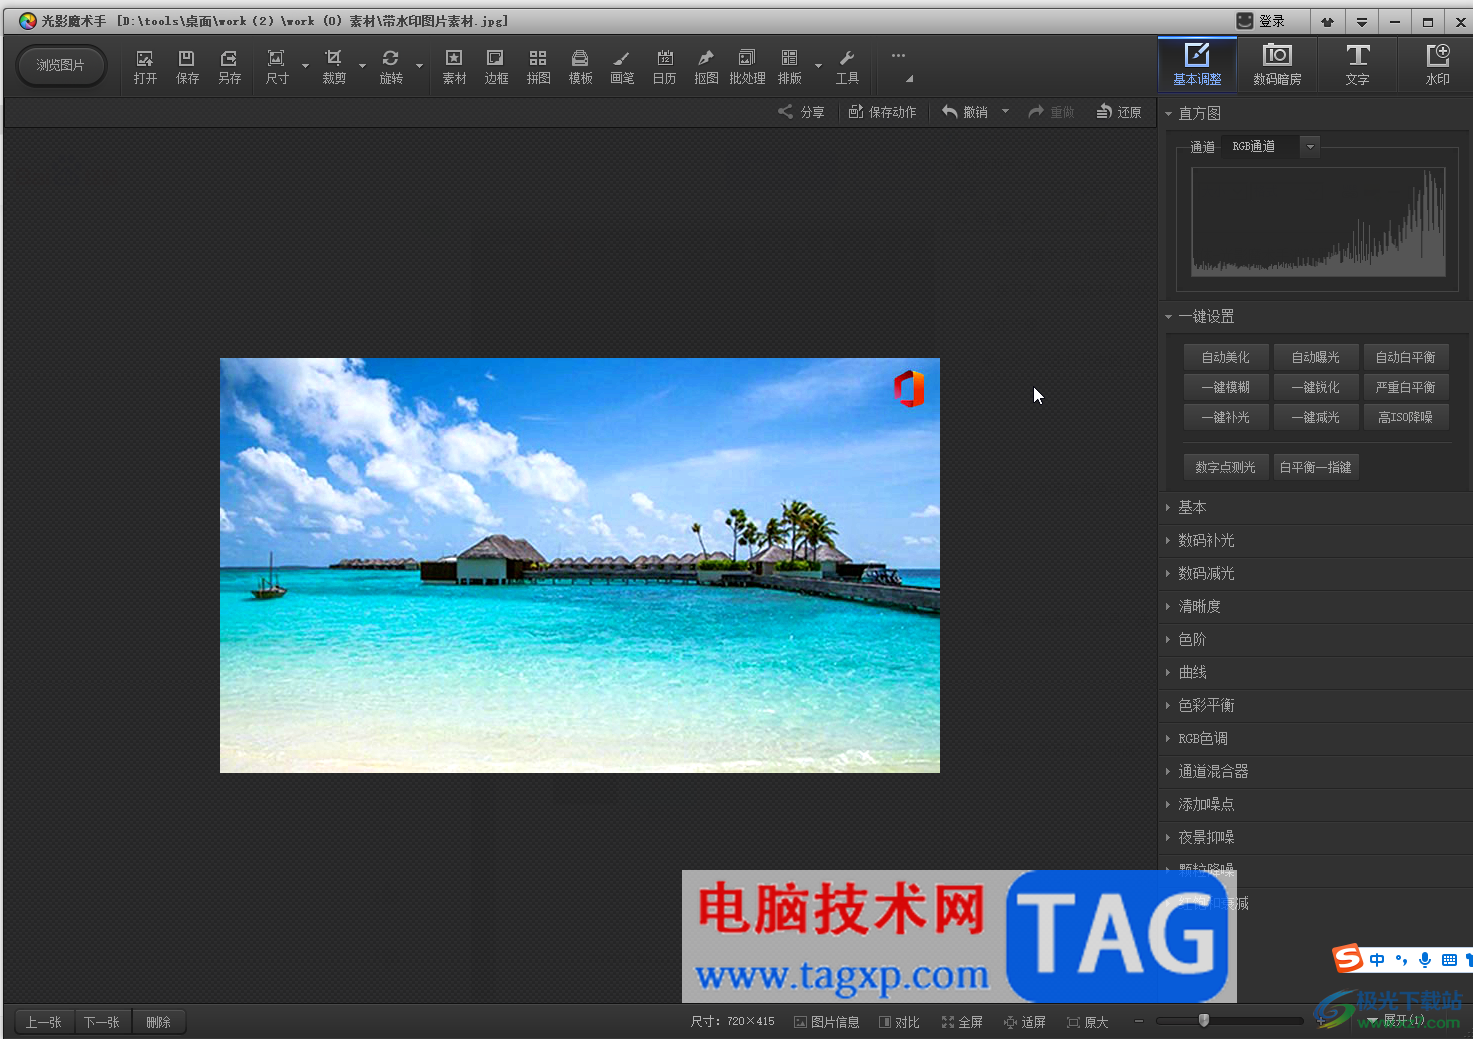Apply 自动美化 auto beautify
Viewport: 1473px width, 1039px height.
(1226, 357)
